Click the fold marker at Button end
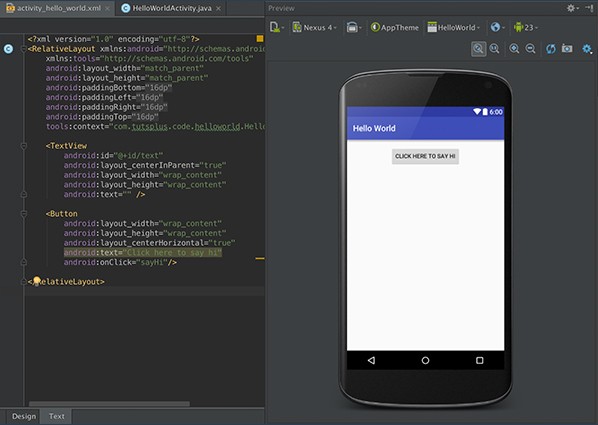The width and height of the screenshot is (598, 425). coord(24,262)
